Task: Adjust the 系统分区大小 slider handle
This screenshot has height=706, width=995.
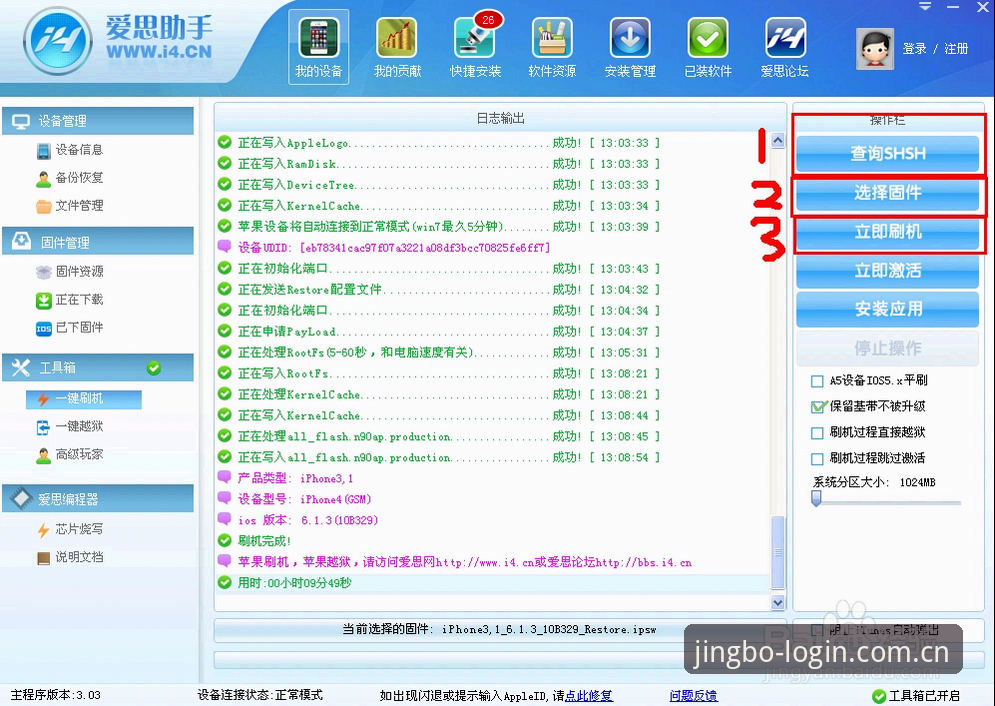Action: pyautogui.click(x=817, y=498)
